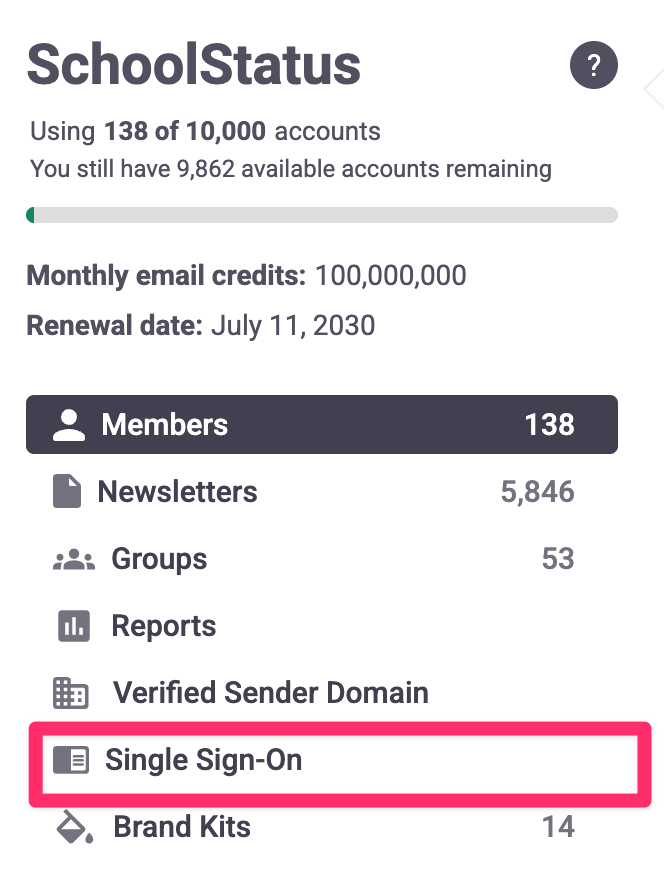Select Single Sign-On in sidebar
Image resolution: width=664 pixels, height=884 pixels.
click(x=204, y=761)
